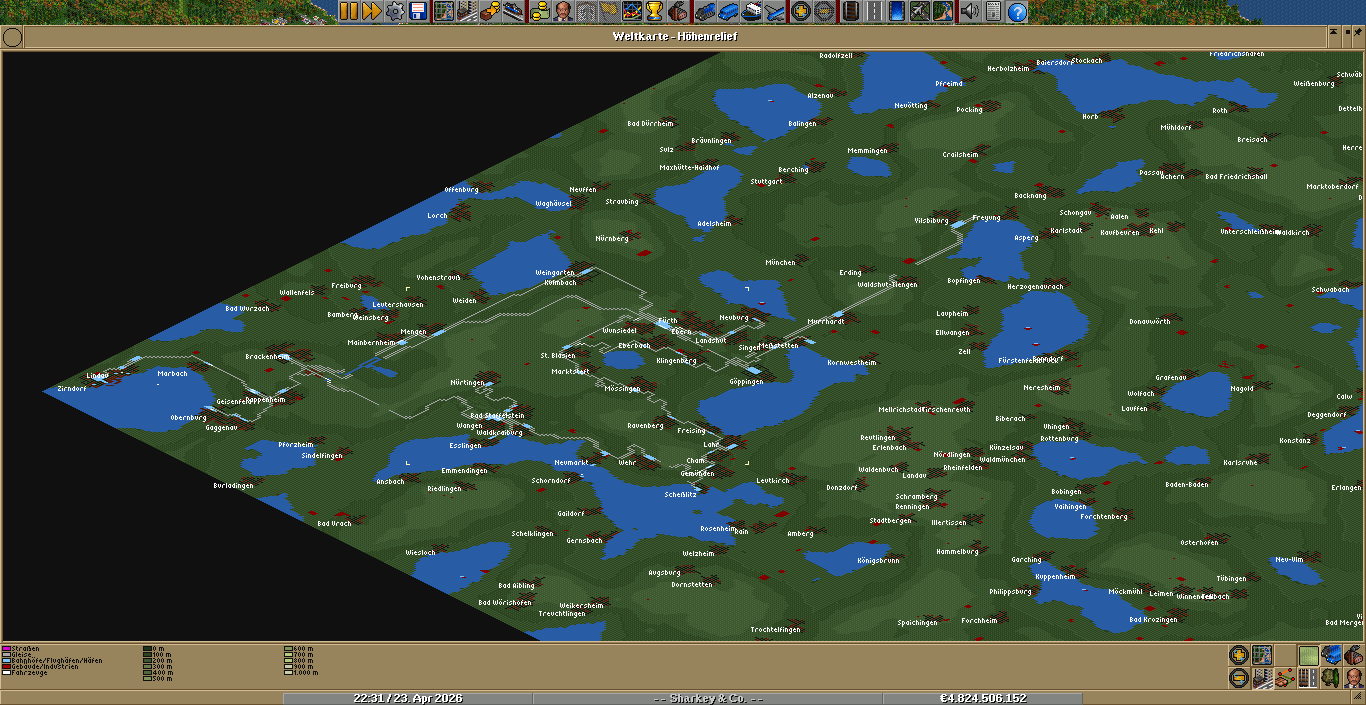Expand the sound and music menu
Image resolution: width=1366 pixels, height=705 pixels.
tap(969, 11)
